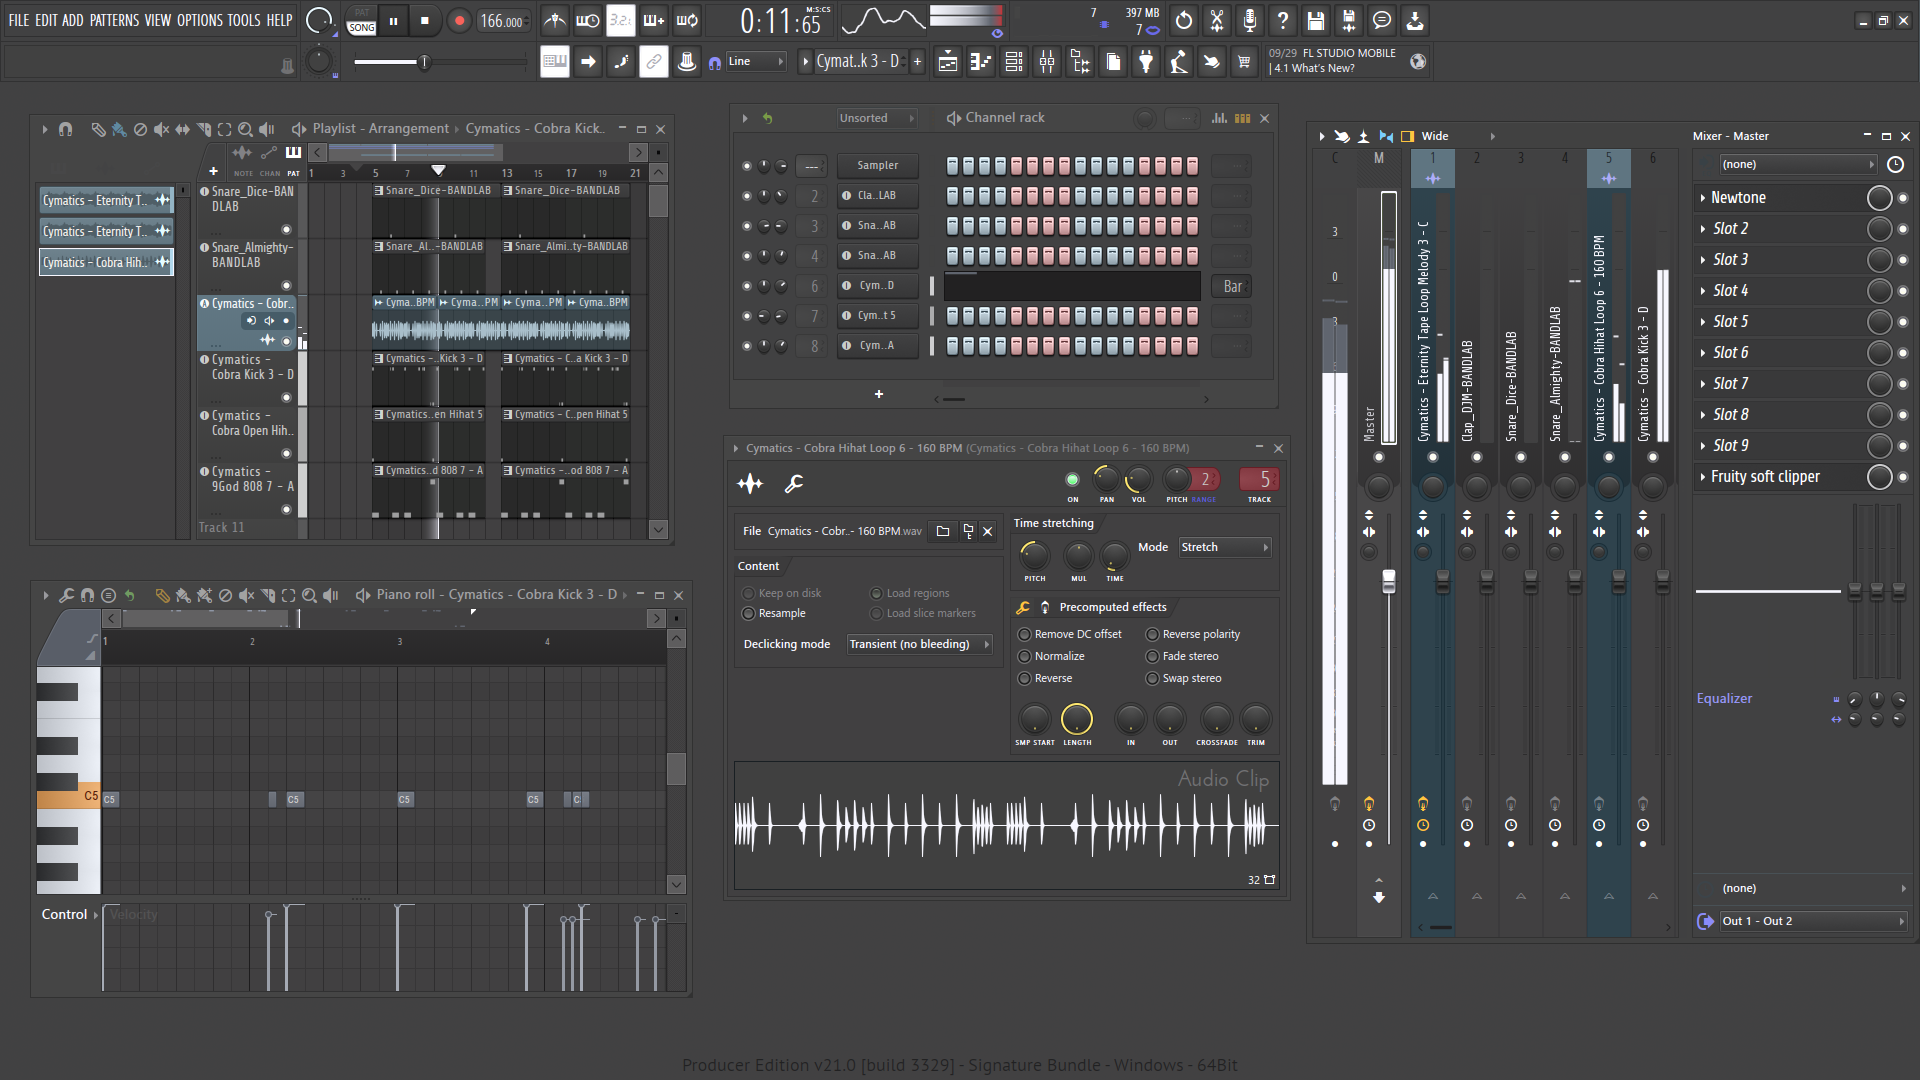Enable the Reverse polarity option
This screenshot has height=1080, width=1920.
(1152, 634)
